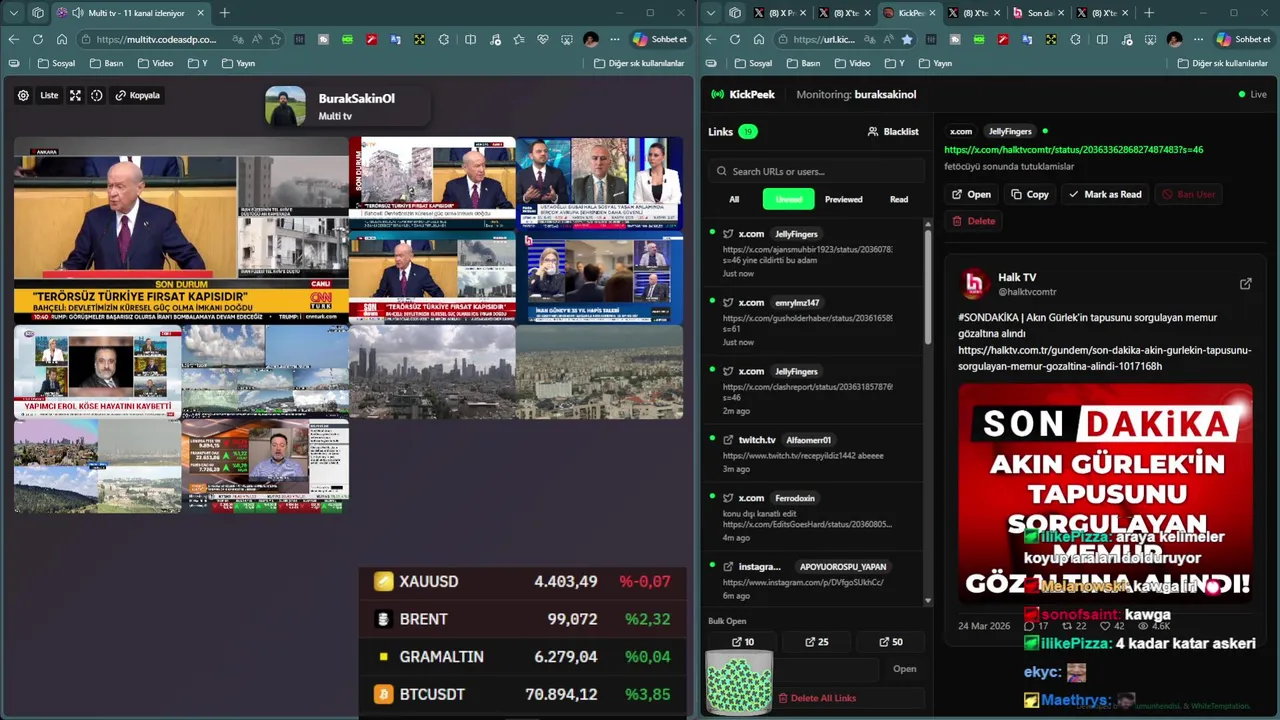
Task: Open Sosyal bookmarks folder in KickPeek window
Action: [752, 63]
